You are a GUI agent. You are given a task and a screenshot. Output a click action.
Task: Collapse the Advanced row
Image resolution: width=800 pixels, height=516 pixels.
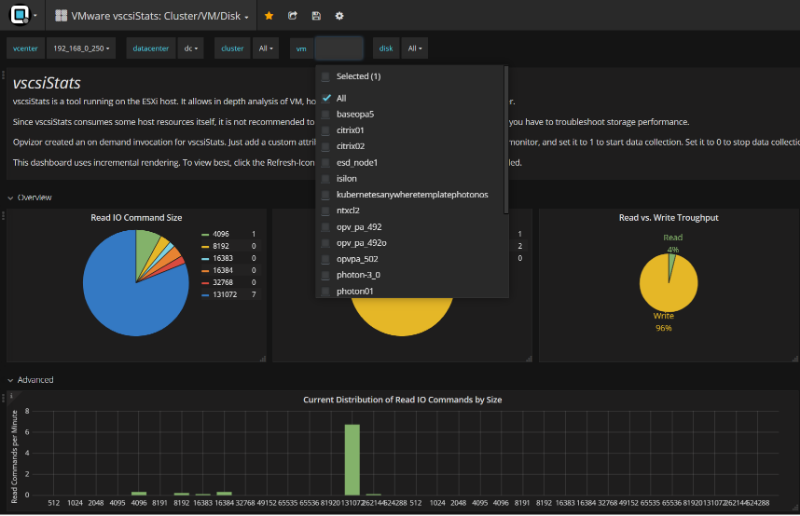[x=31, y=380]
